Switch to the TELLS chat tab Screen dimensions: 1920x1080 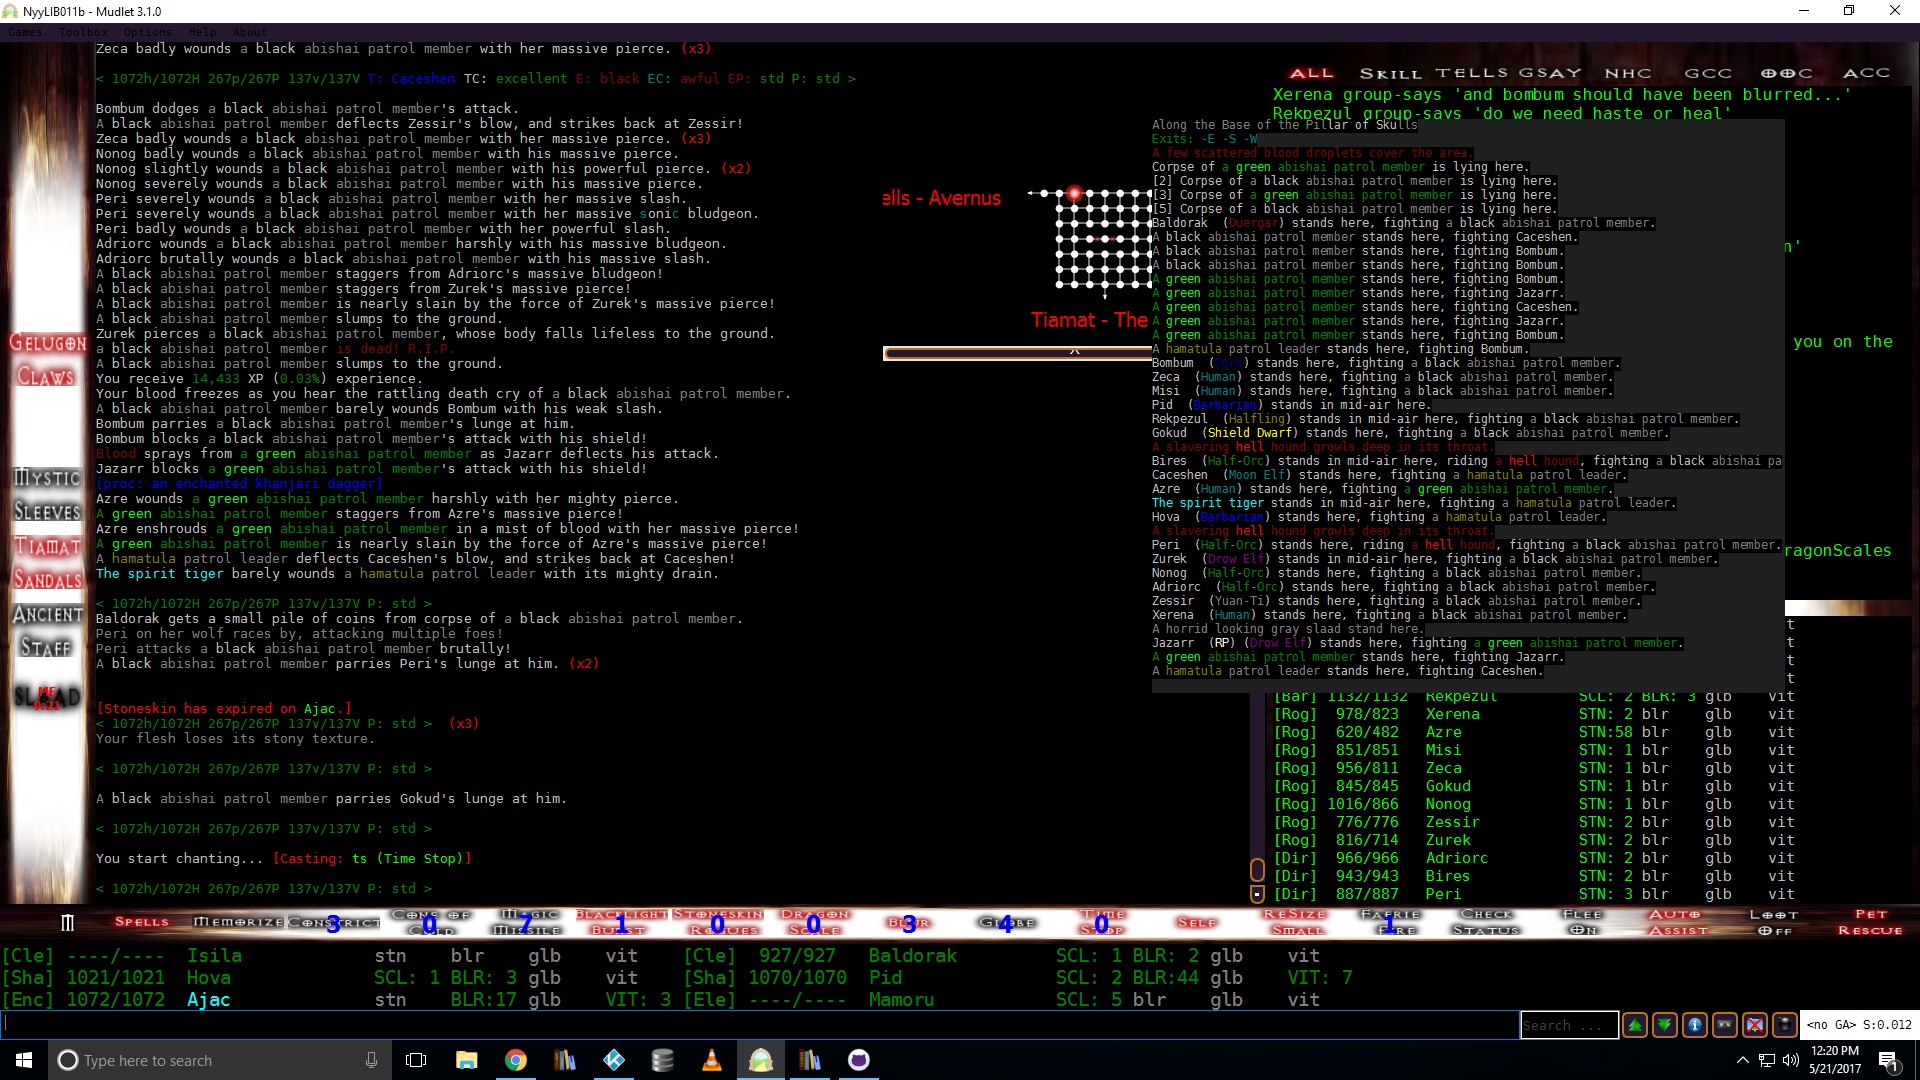click(1472, 73)
